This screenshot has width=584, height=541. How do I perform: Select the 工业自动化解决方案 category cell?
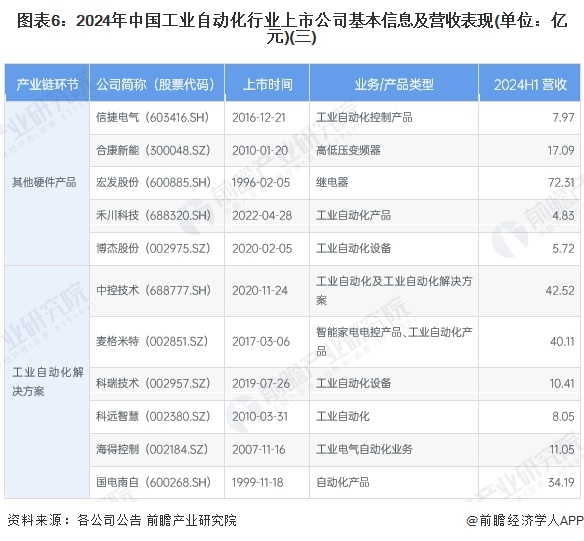coord(48,382)
